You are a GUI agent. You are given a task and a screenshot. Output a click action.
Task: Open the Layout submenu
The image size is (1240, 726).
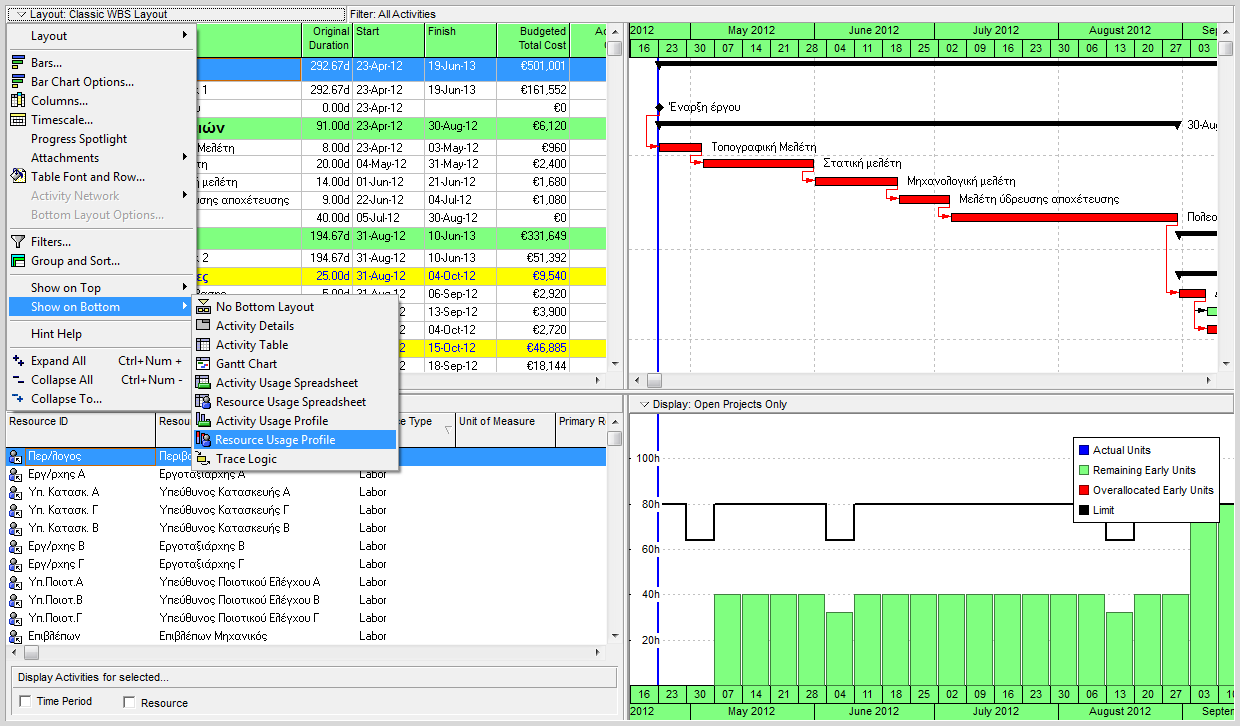101,36
